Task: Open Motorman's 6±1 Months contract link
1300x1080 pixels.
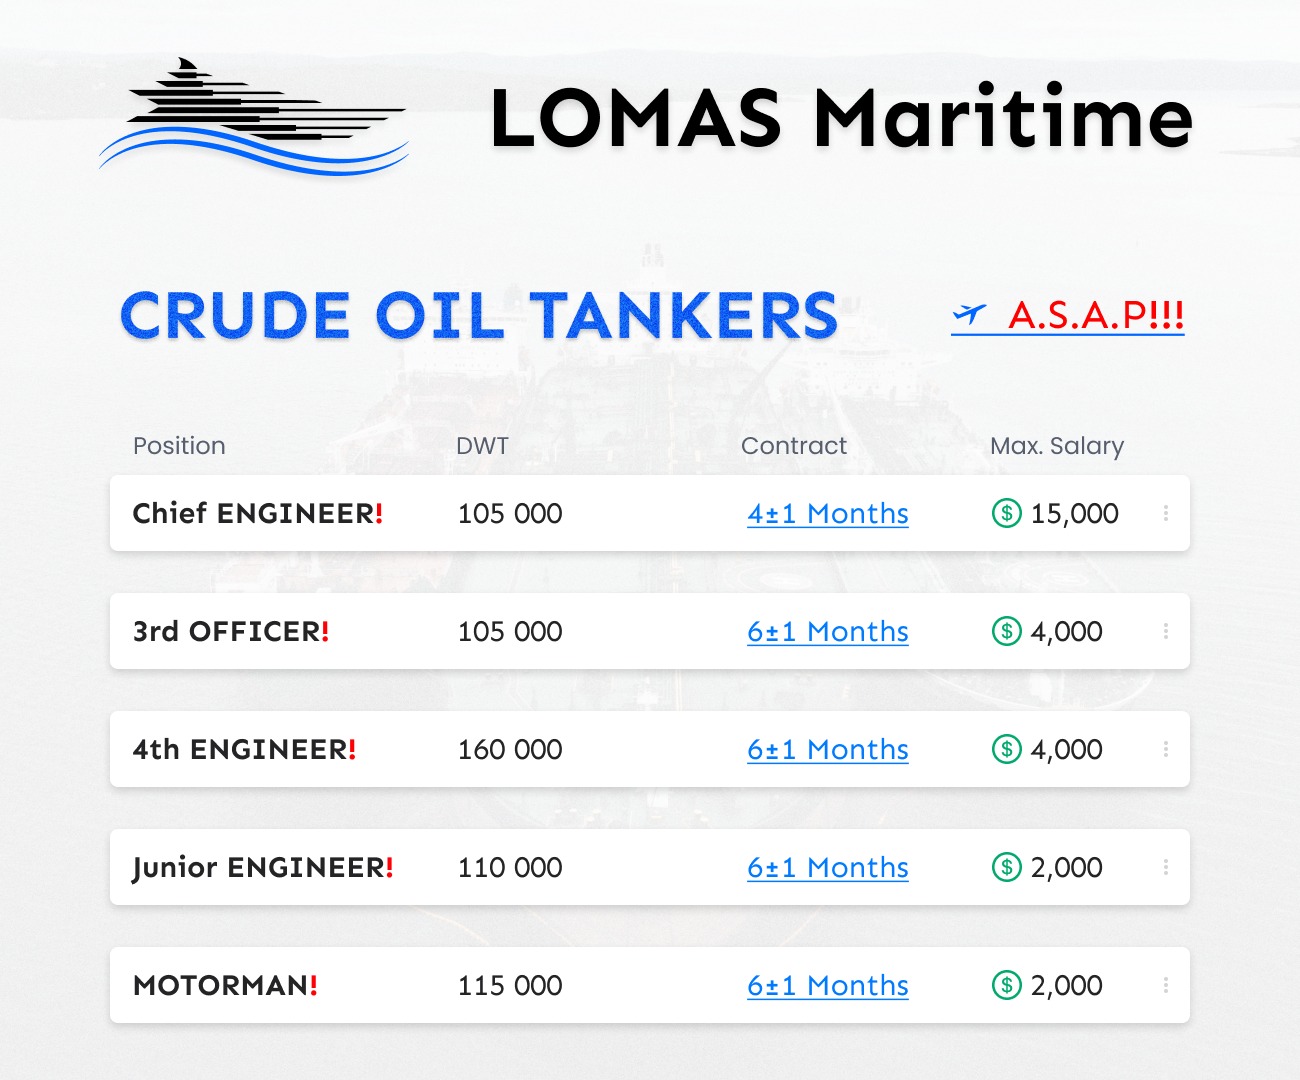Action: click(x=828, y=985)
